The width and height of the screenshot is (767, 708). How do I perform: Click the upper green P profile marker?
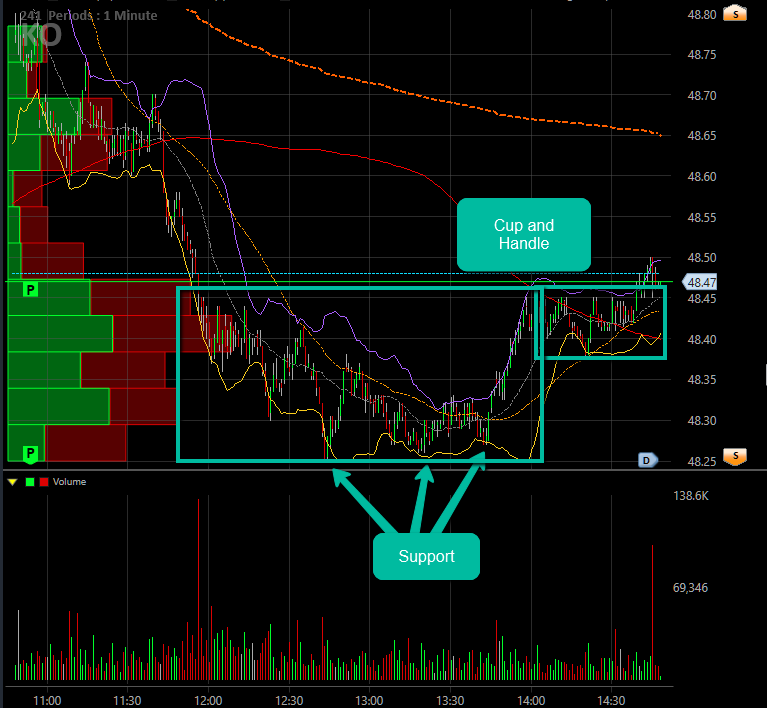(30, 290)
